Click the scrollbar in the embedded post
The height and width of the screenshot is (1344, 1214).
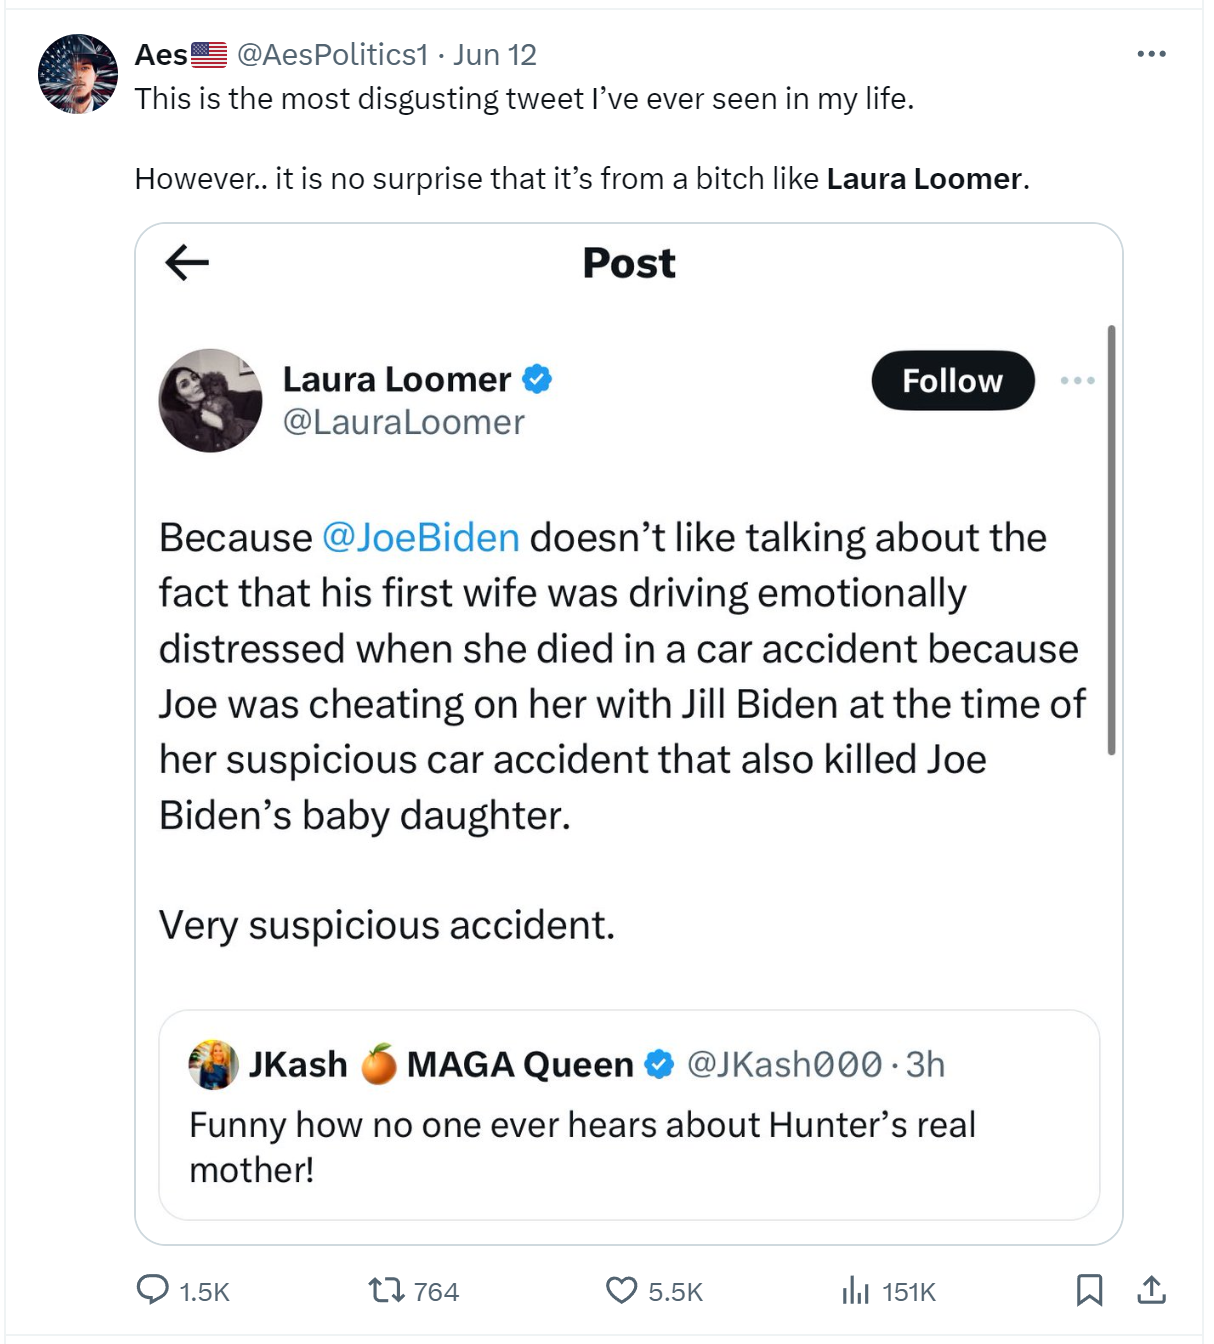(x=1111, y=540)
